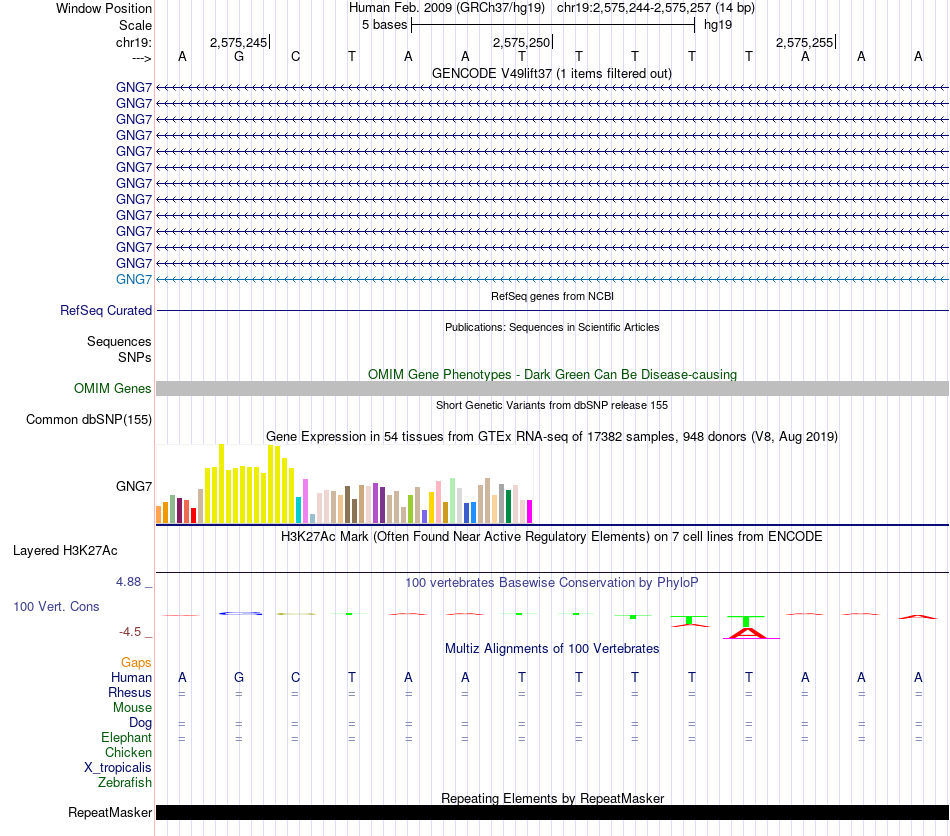Click the -4.5 PhyloP lower scale value
Image resolution: width=950 pixels, height=836 pixels.
(130, 632)
